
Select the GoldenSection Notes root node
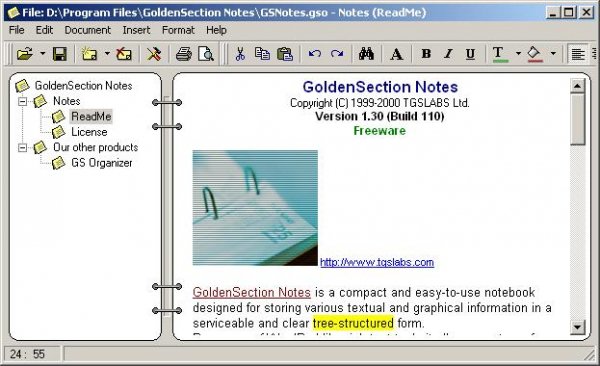83,86
